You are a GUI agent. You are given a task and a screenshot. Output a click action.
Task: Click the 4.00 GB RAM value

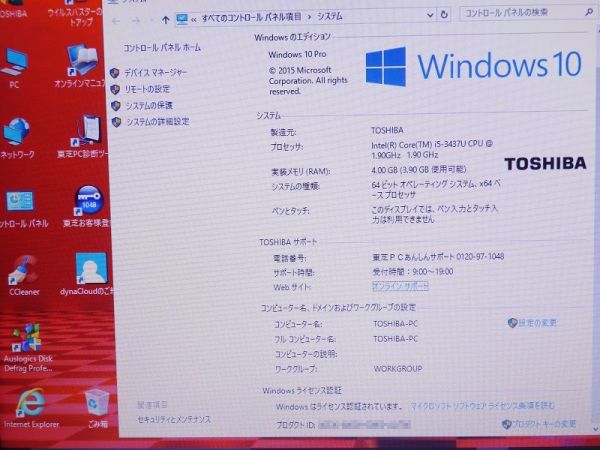pyautogui.click(x=419, y=170)
